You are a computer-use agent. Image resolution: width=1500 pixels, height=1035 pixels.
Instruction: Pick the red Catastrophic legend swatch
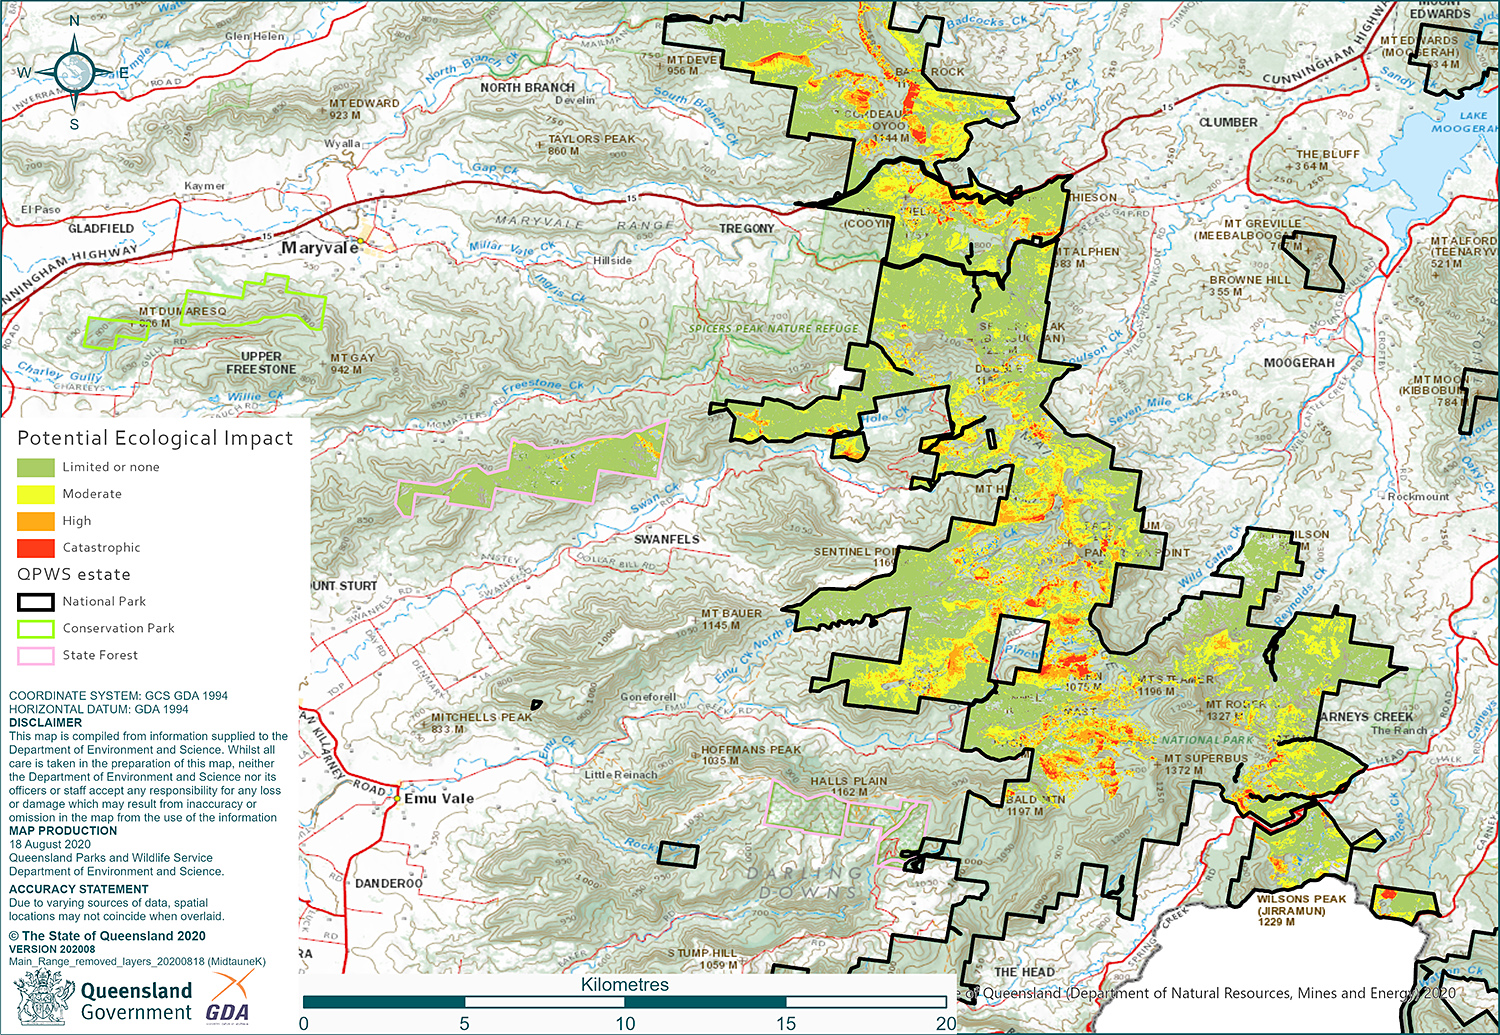(x=35, y=548)
